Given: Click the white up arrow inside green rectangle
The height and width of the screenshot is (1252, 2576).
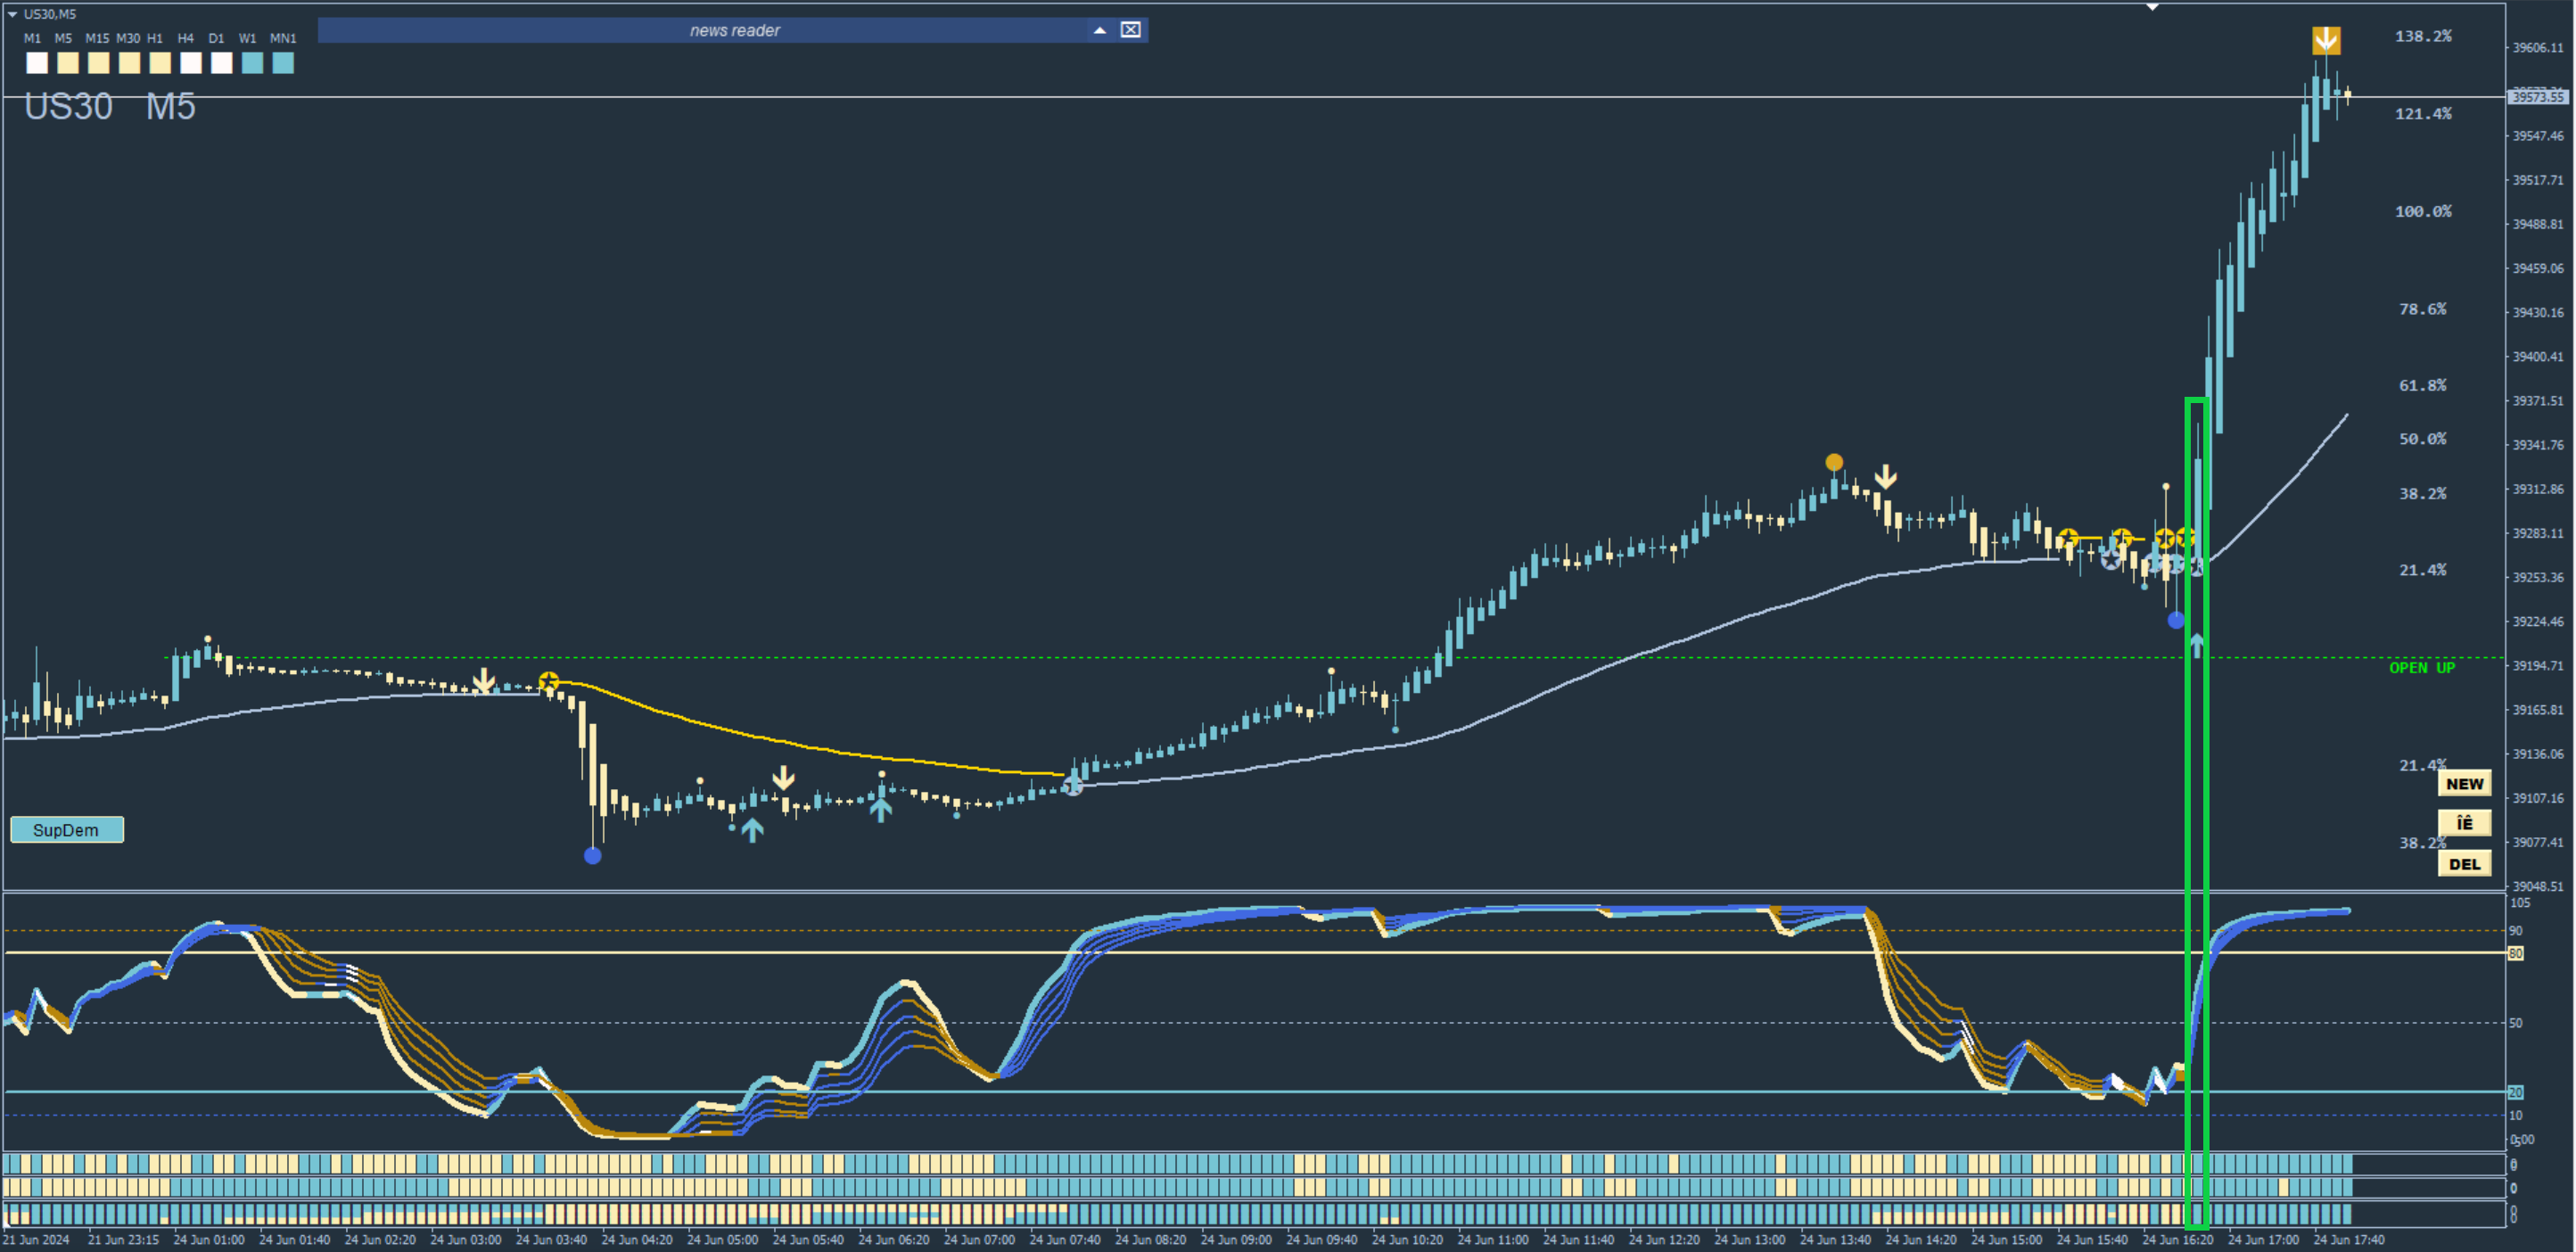Looking at the screenshot, I should [2196, 645].
